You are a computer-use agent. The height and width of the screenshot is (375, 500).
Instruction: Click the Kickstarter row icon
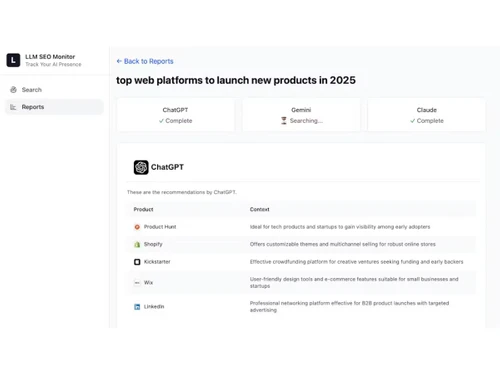(x=137, y=262)
